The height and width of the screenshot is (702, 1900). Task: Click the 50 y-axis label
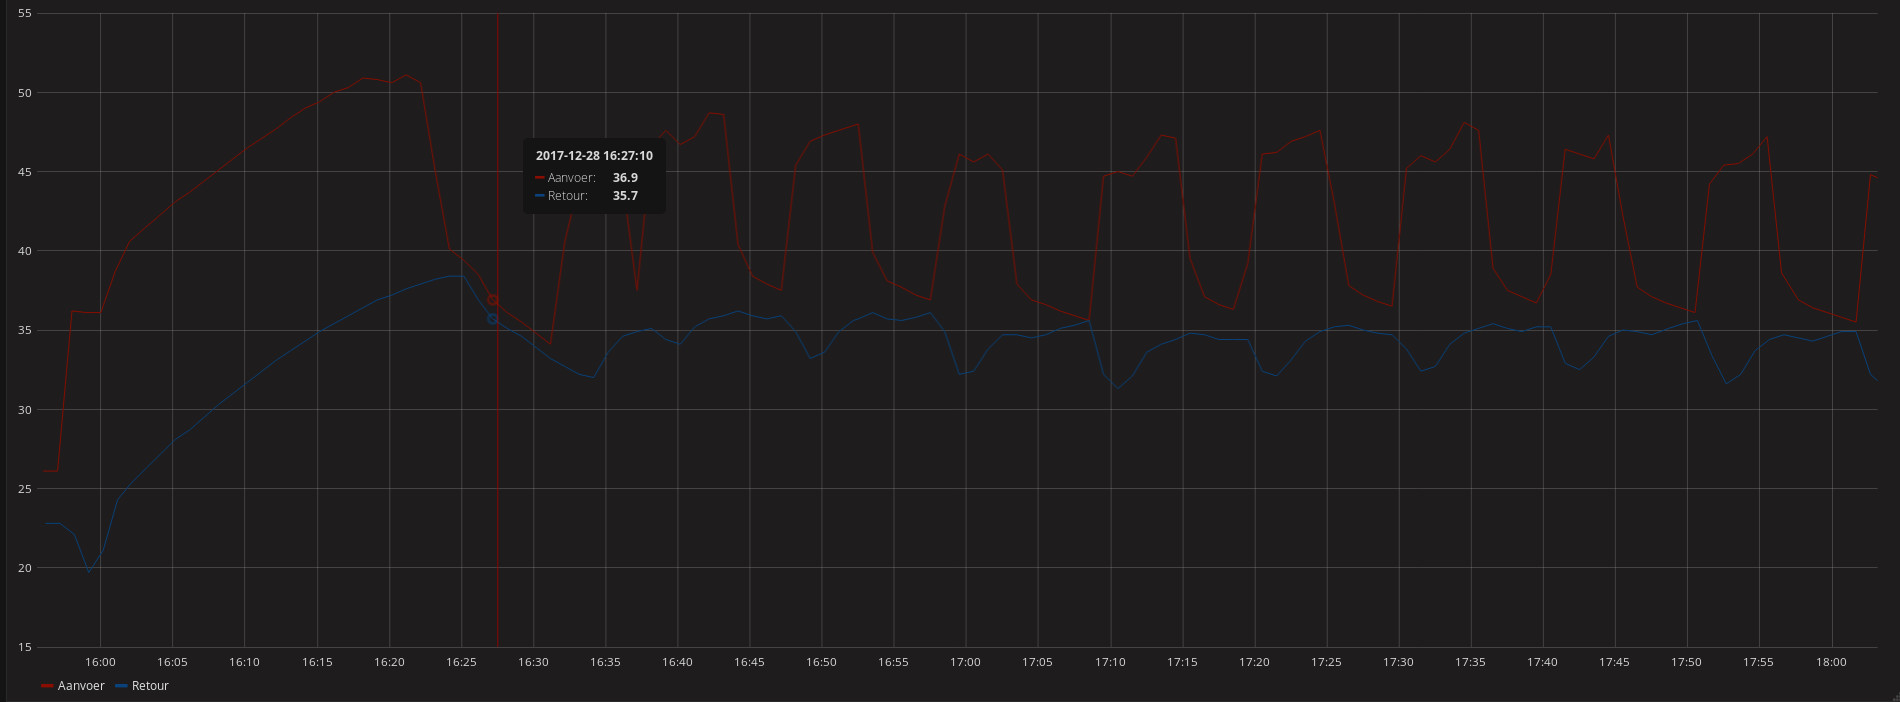point(25,93)
